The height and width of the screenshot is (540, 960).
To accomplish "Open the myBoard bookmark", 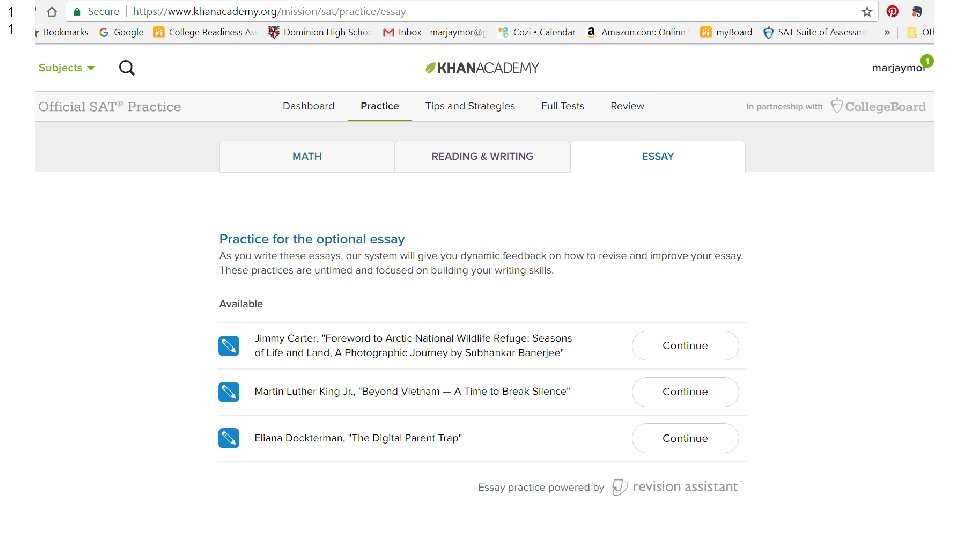I will tap(727, 32).
